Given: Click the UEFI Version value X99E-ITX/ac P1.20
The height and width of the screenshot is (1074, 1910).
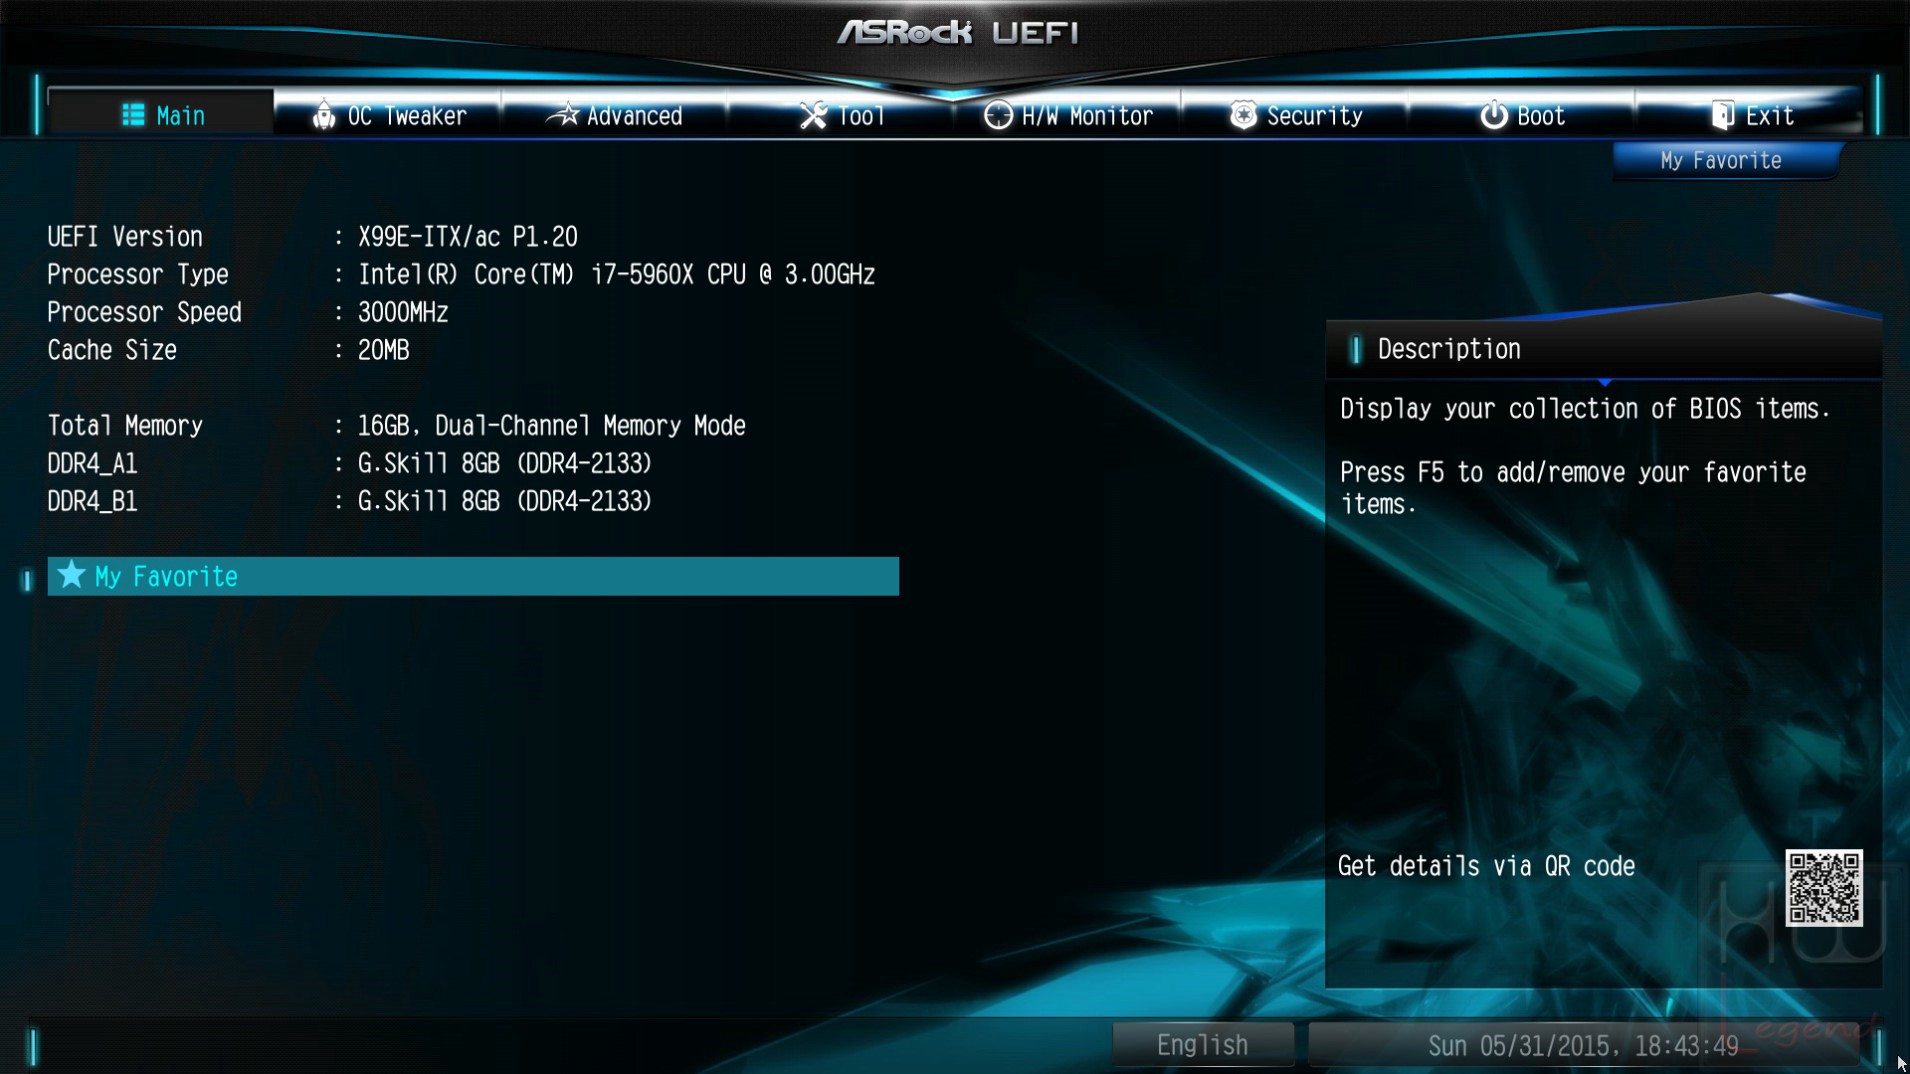Looking at the screenshot, I should pos(468,237).
